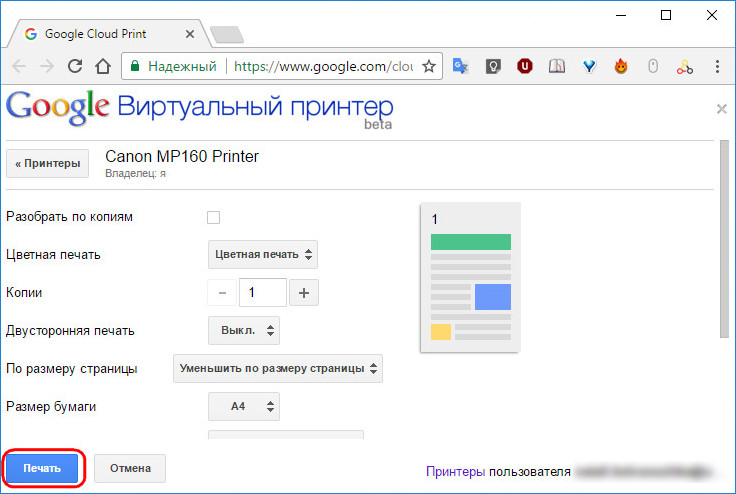This screenshot has width=736, height=494.
Task: Click the copies number field
Action: (x=263, y=293)
